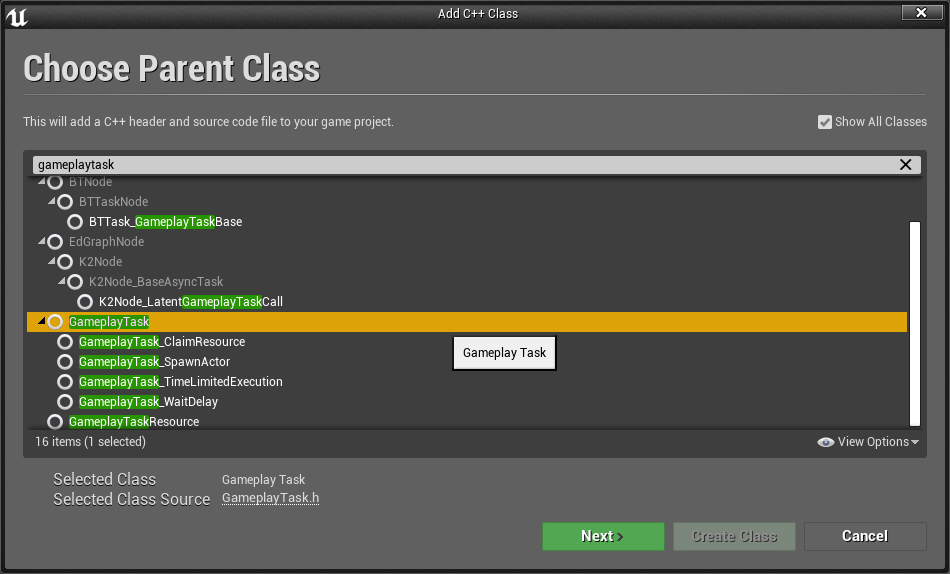Viewport: 950px width, 574px height.
Task: Click the GameplayTask_ClaimResource class name
Action: coord(162,342)
